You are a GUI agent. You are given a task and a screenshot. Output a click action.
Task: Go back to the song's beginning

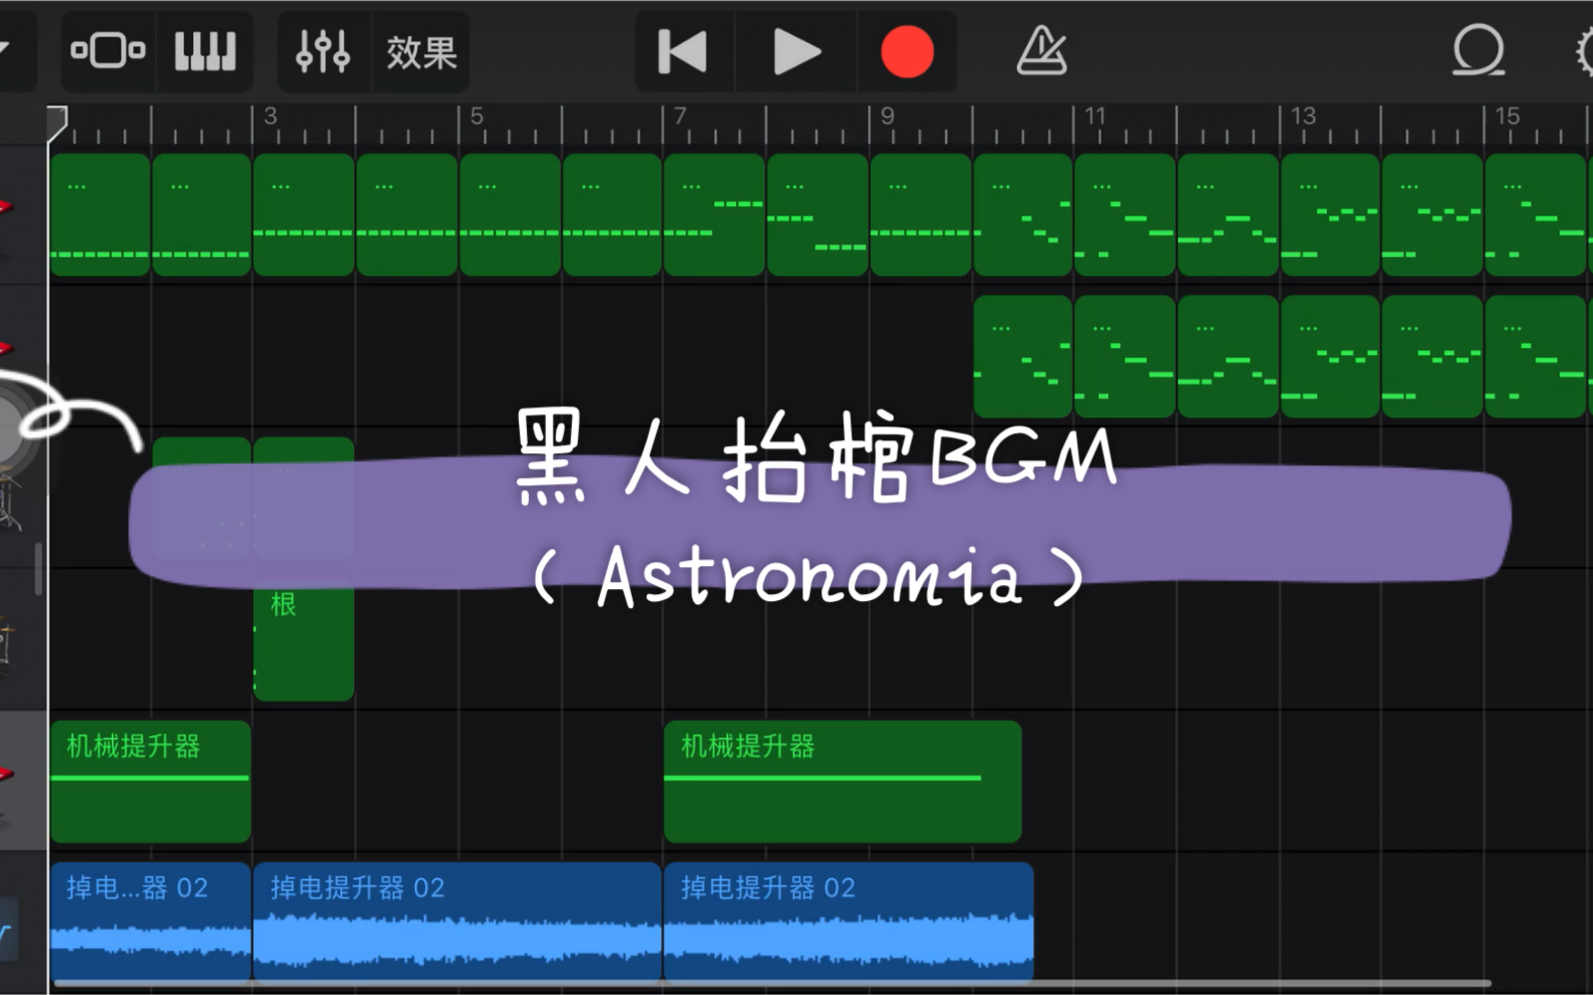[683, 52]
